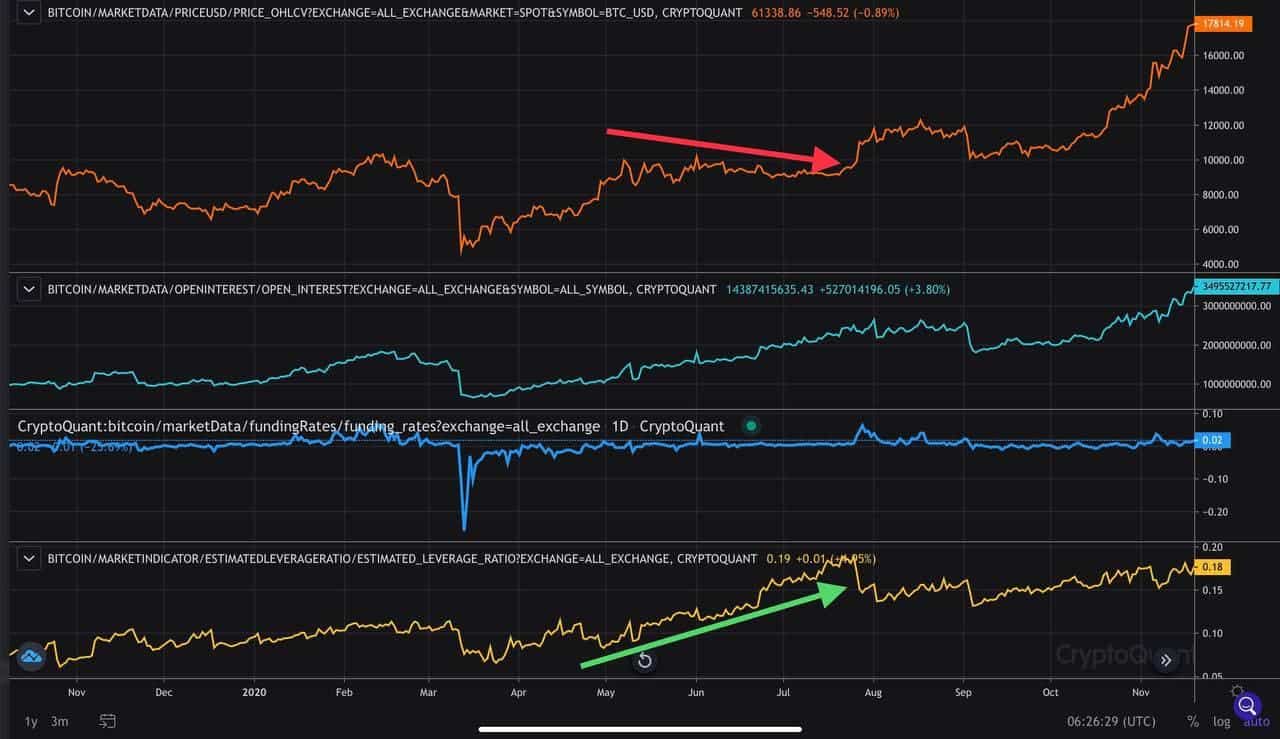Click the Mar label on the time axis
1280x739 pixels.
coord(429,691)
